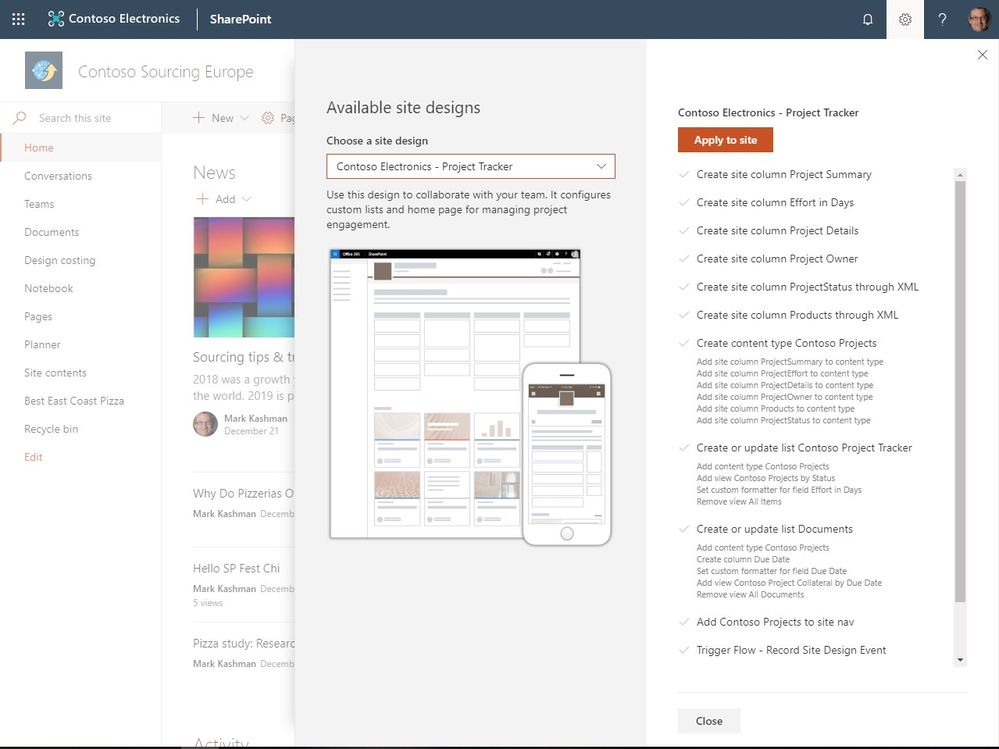This screenshot has width=999, height=749.
Task: Click the plus icon next to New
Action: click(199, 118)
